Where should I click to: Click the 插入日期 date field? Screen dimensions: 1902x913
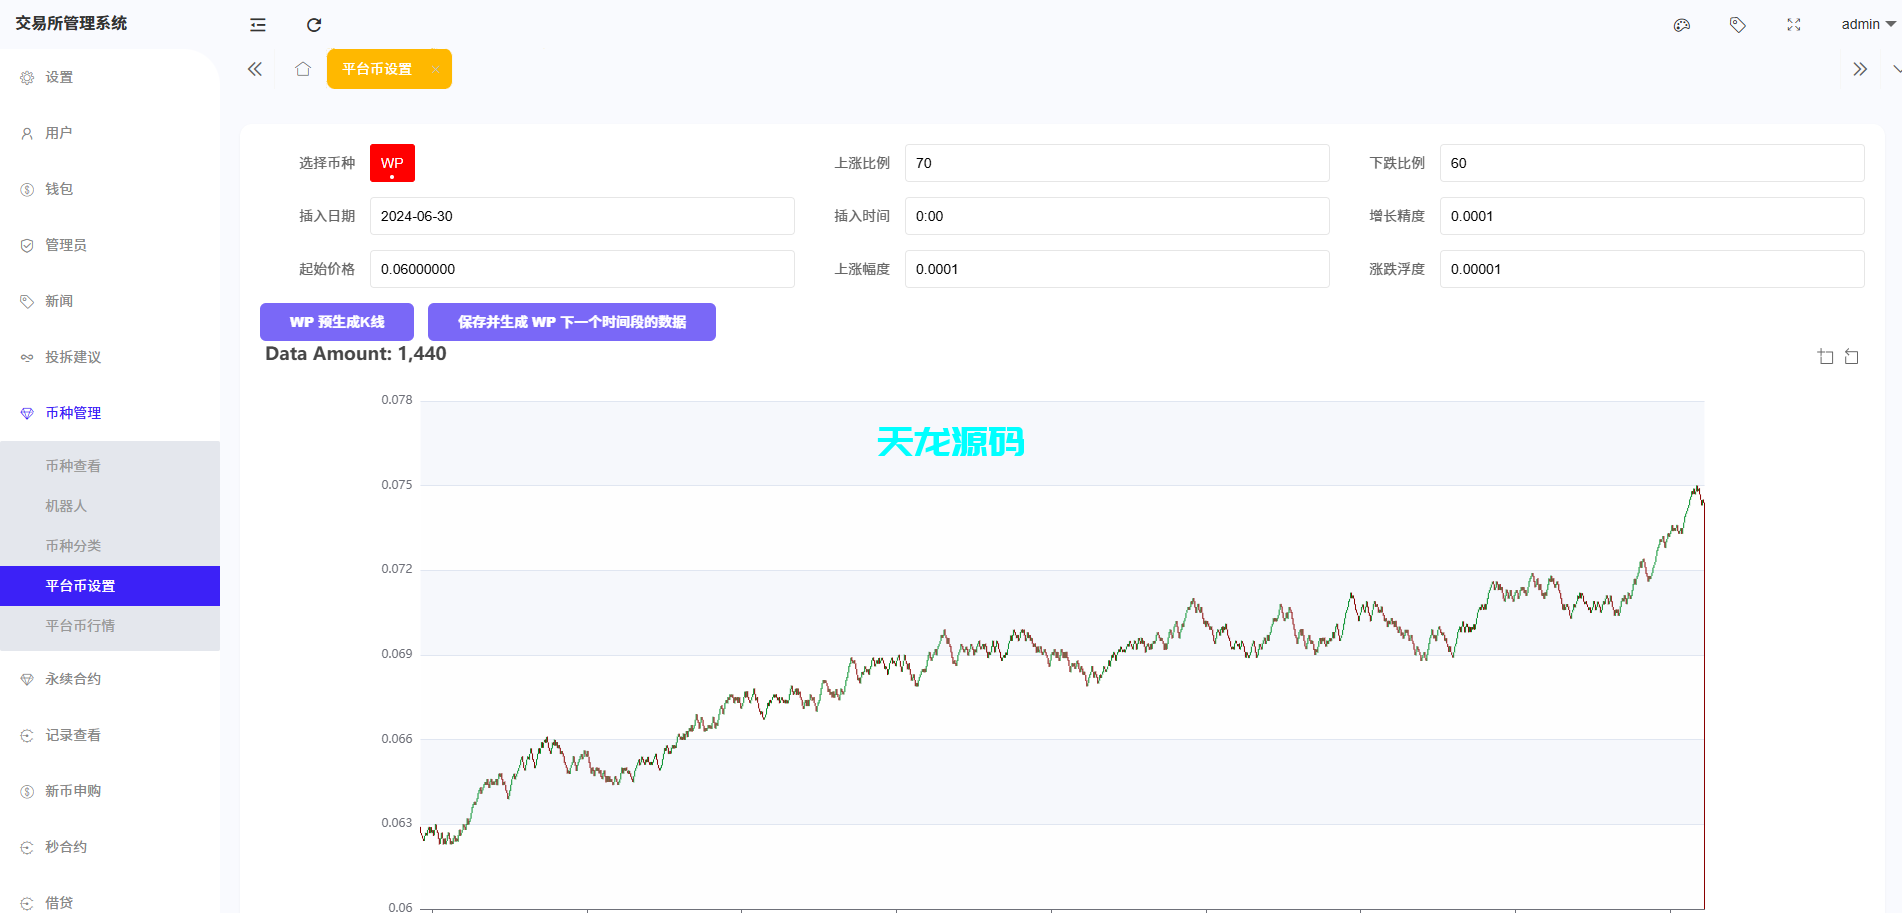582,216
